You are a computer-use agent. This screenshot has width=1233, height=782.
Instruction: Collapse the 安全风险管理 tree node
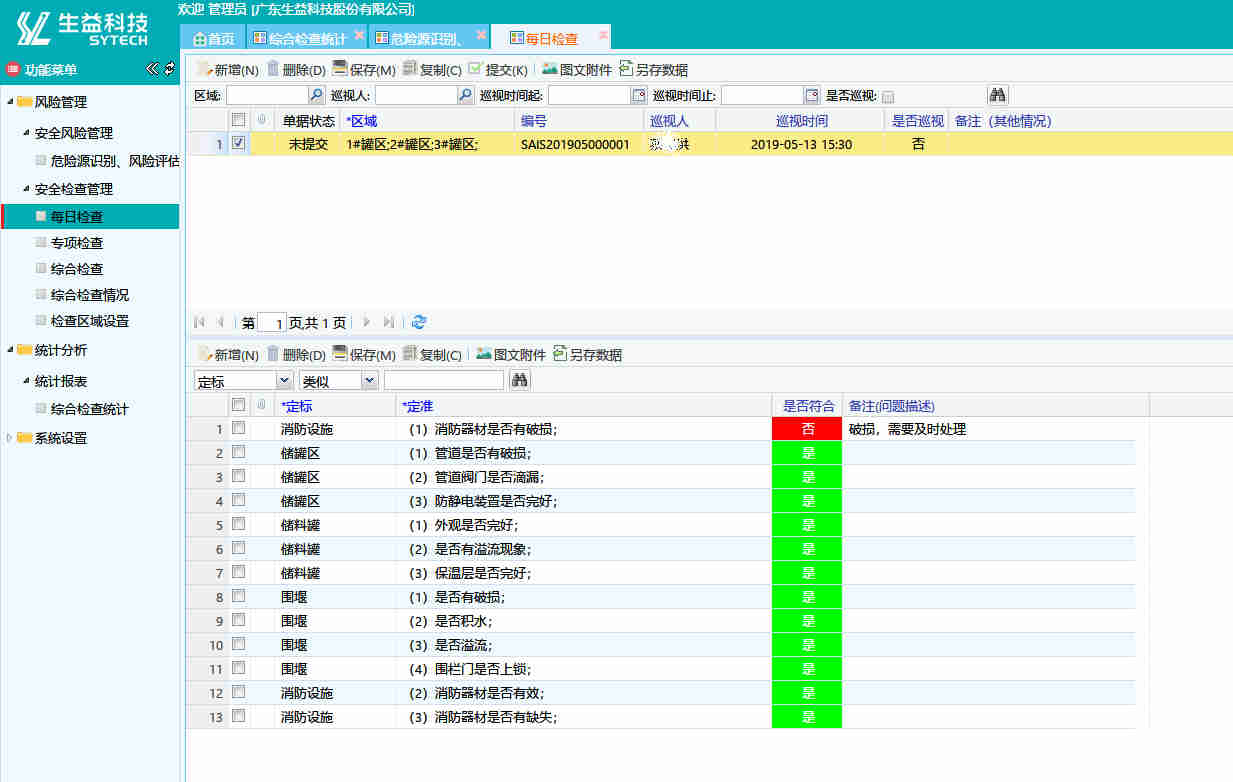[x=27, y=133]
